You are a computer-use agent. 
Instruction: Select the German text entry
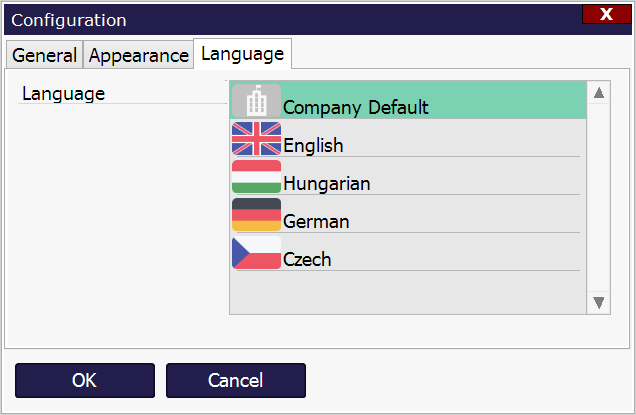pyautogui.click(x=316, y=221)
